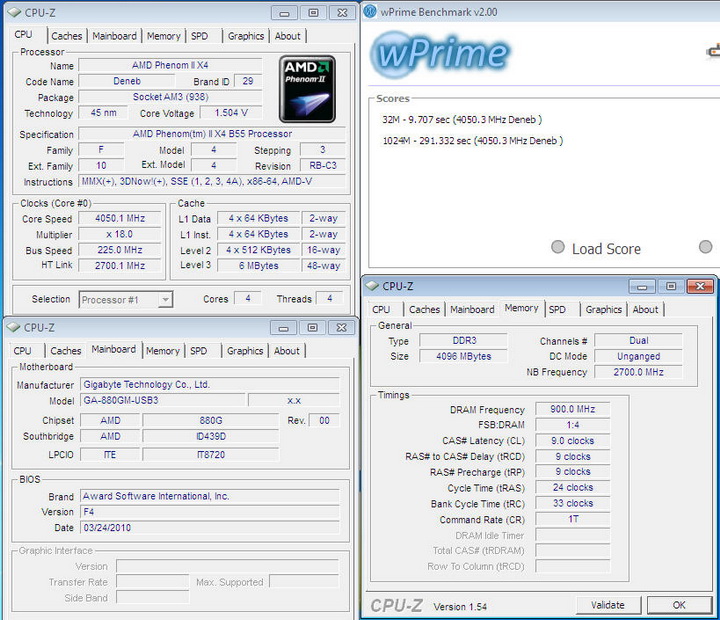720x620 pixels.
Task: Minimize the Memory CPU-Z window
Action: point(642,286)
